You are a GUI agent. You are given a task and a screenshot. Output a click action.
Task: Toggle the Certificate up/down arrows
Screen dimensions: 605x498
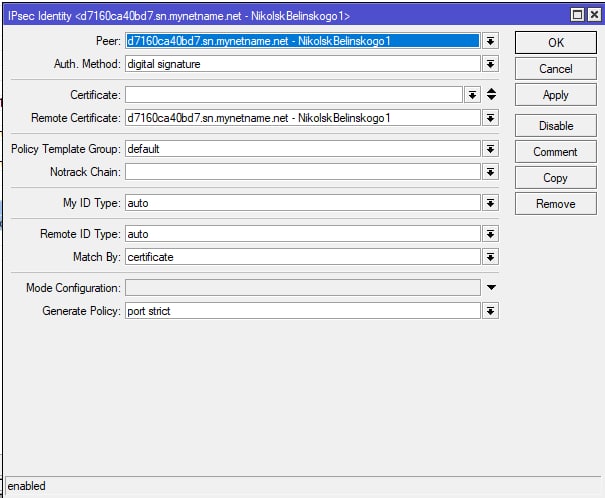coord(491,95)
